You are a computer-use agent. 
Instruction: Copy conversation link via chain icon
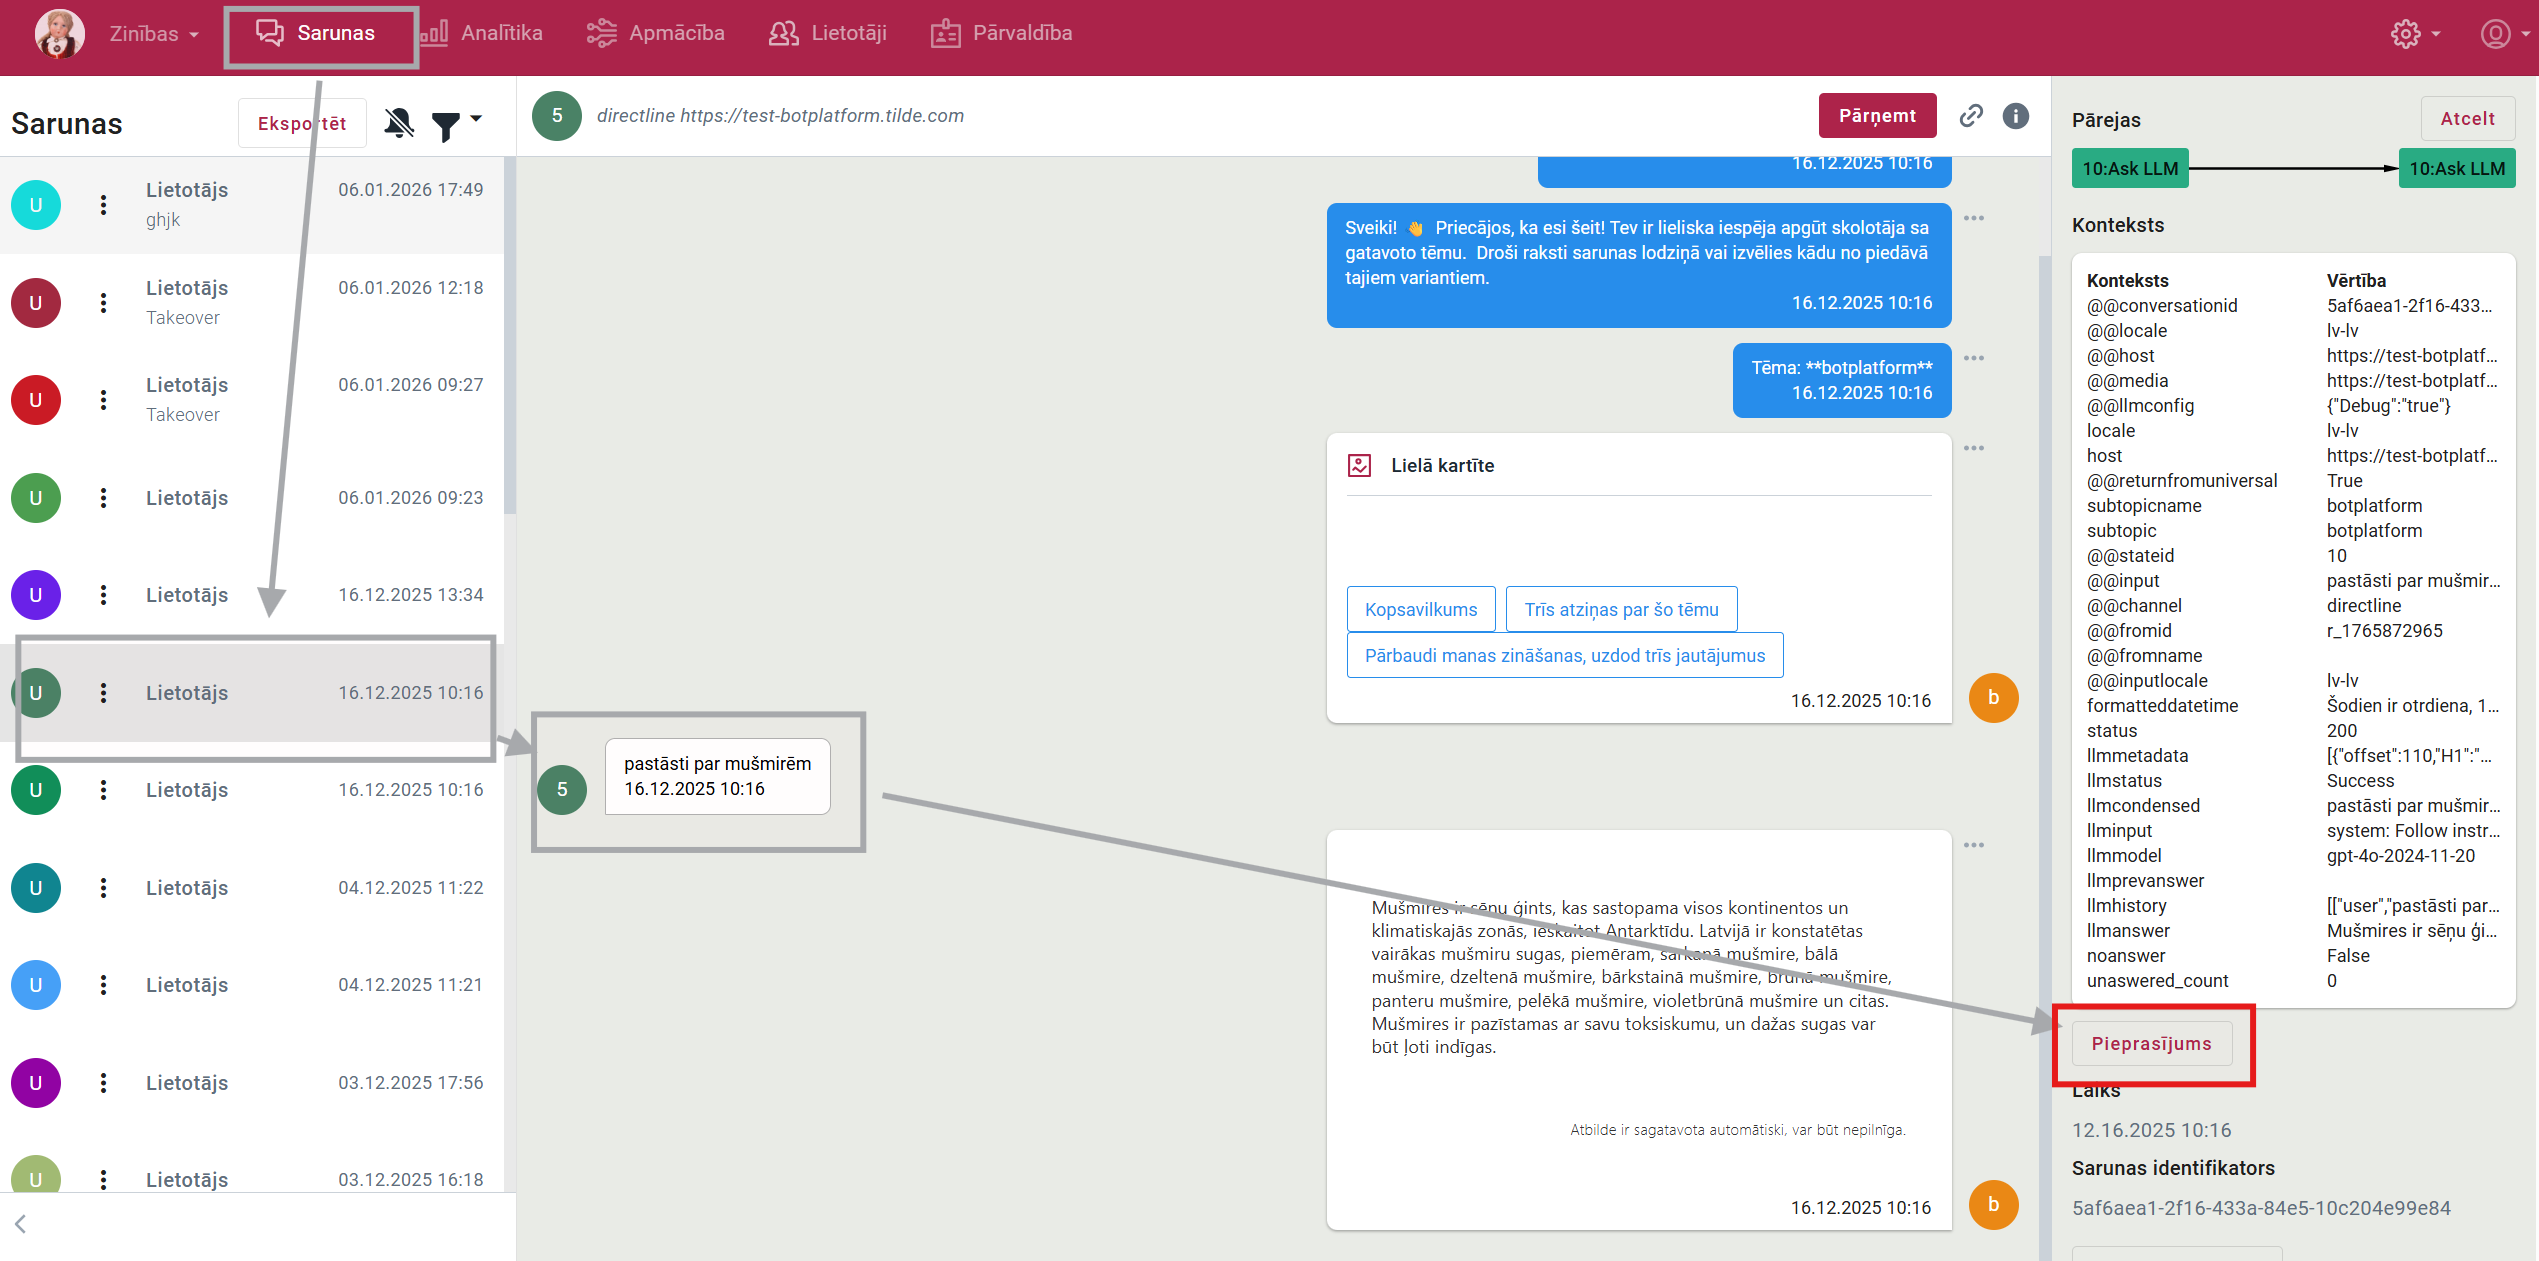pos(1970,116)
